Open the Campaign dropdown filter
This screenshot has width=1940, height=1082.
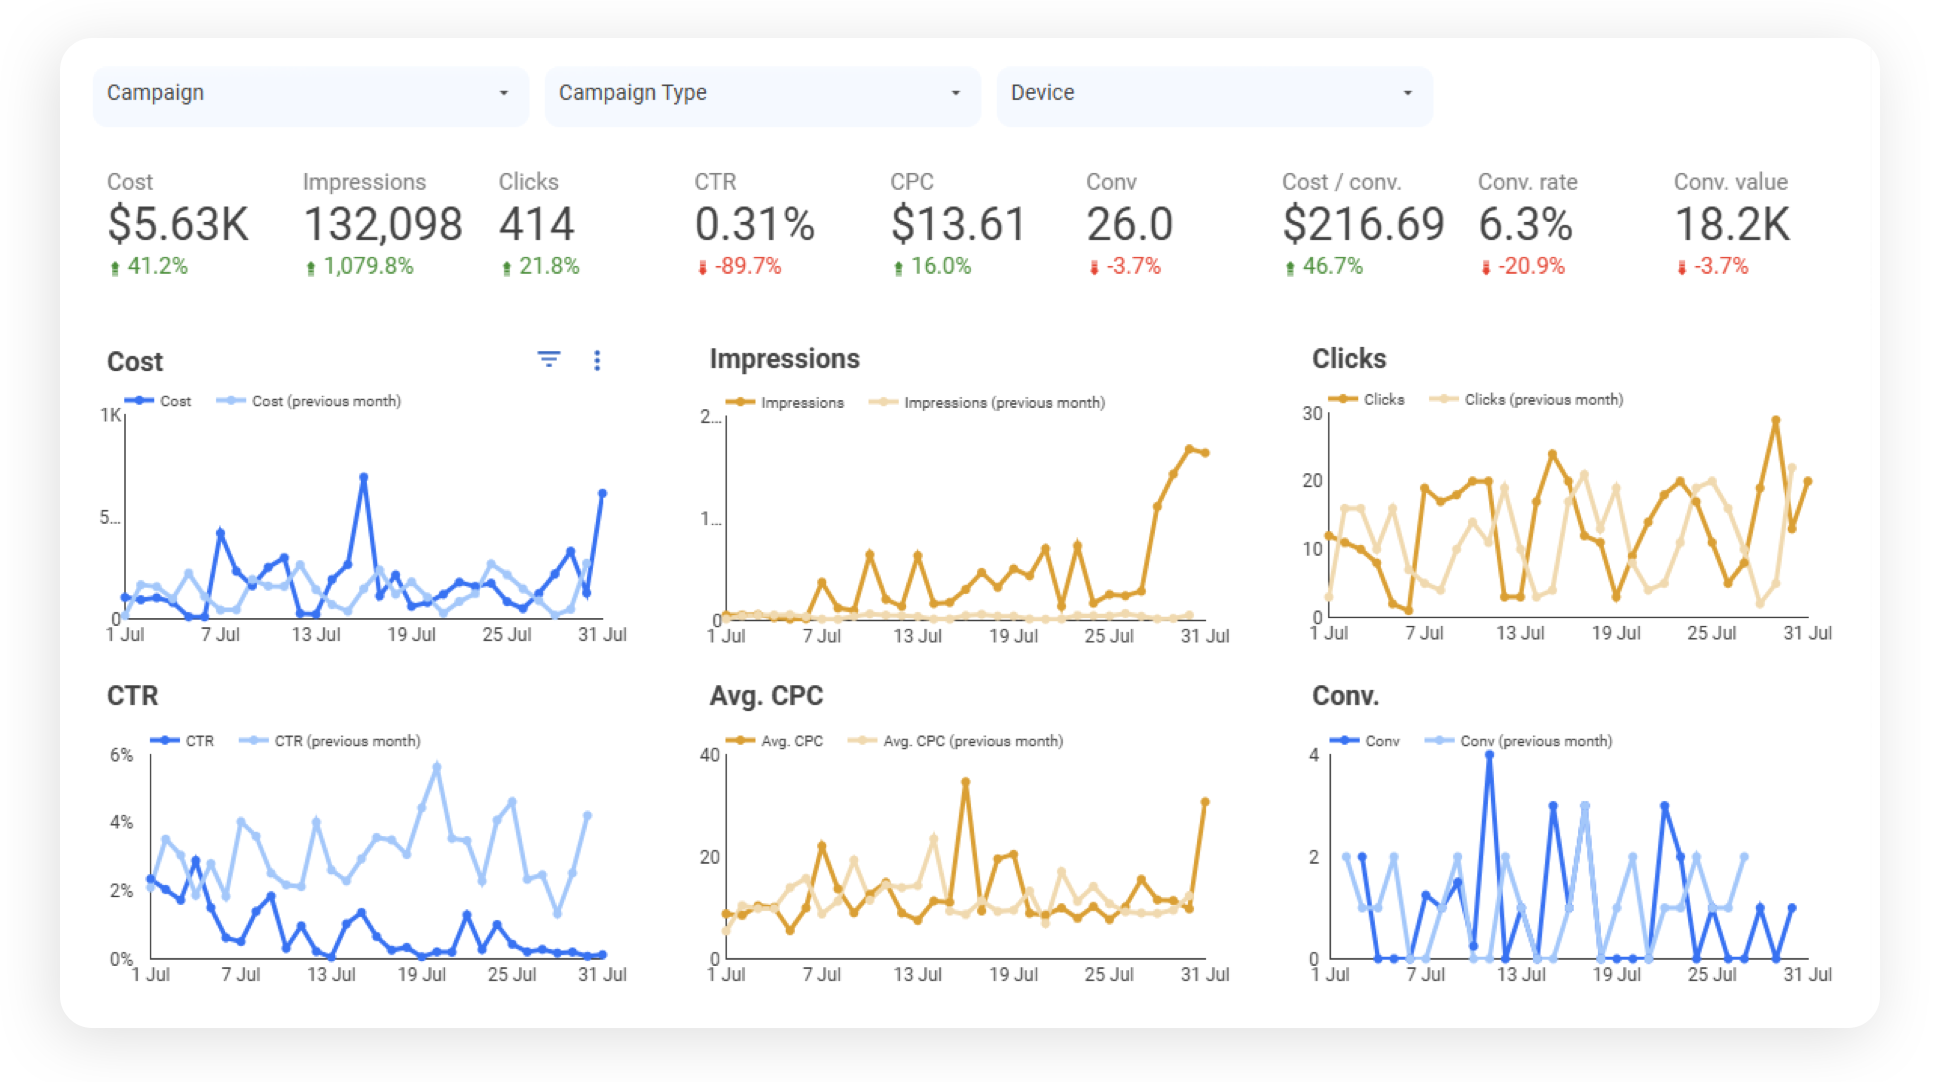pyautogui.click(x=310, y=93)
